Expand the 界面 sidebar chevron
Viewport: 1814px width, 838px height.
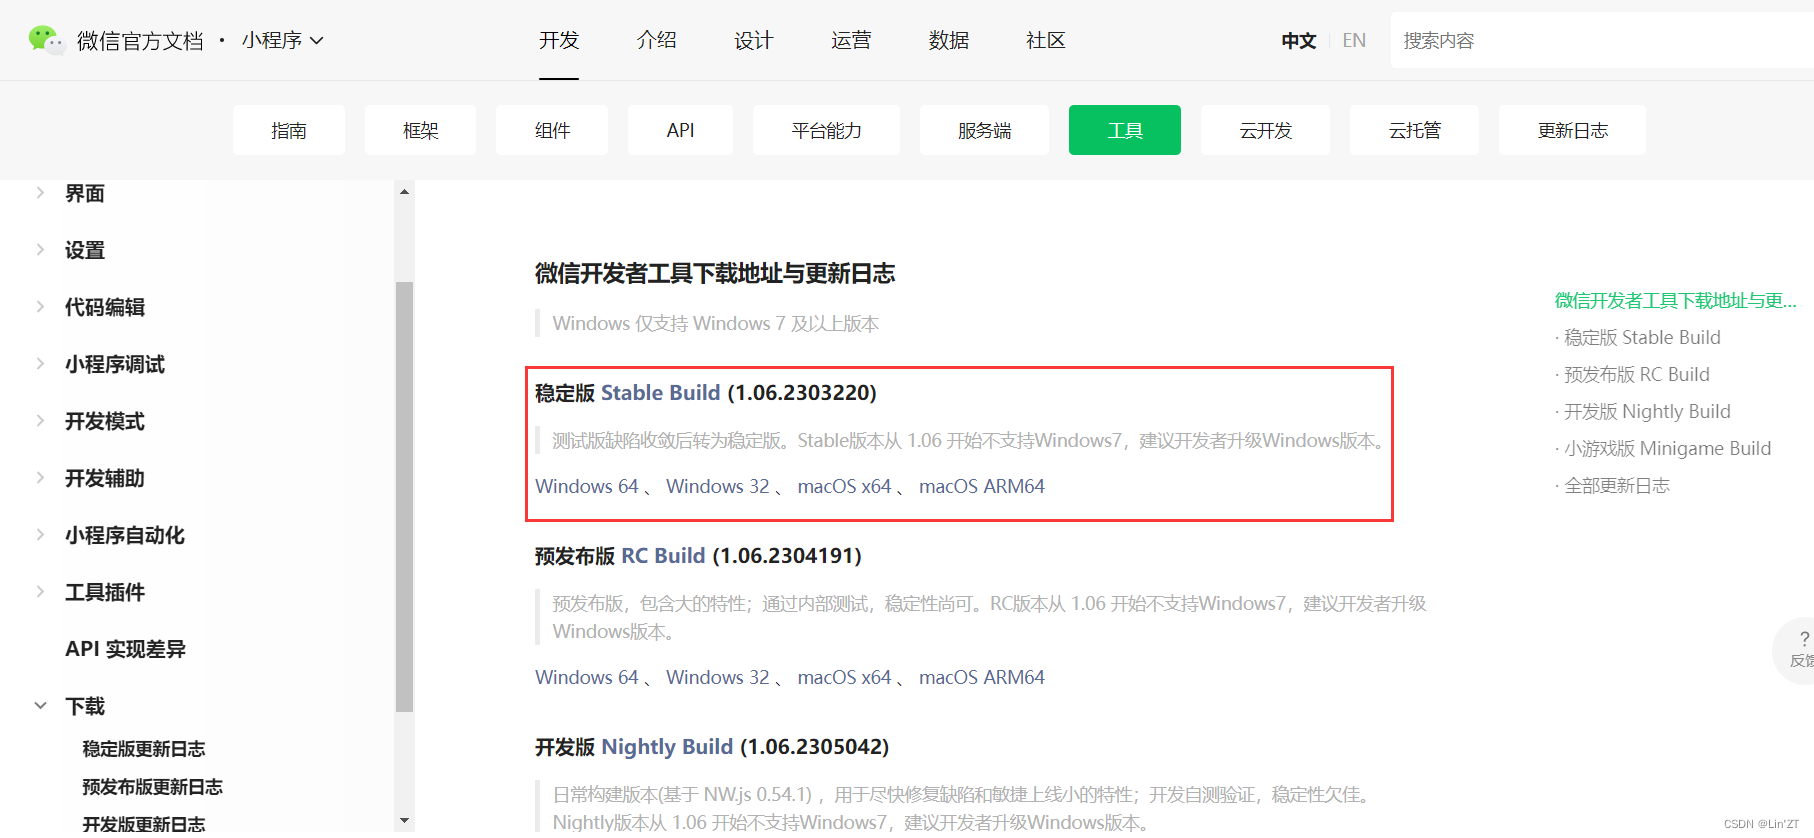[40, 193]
